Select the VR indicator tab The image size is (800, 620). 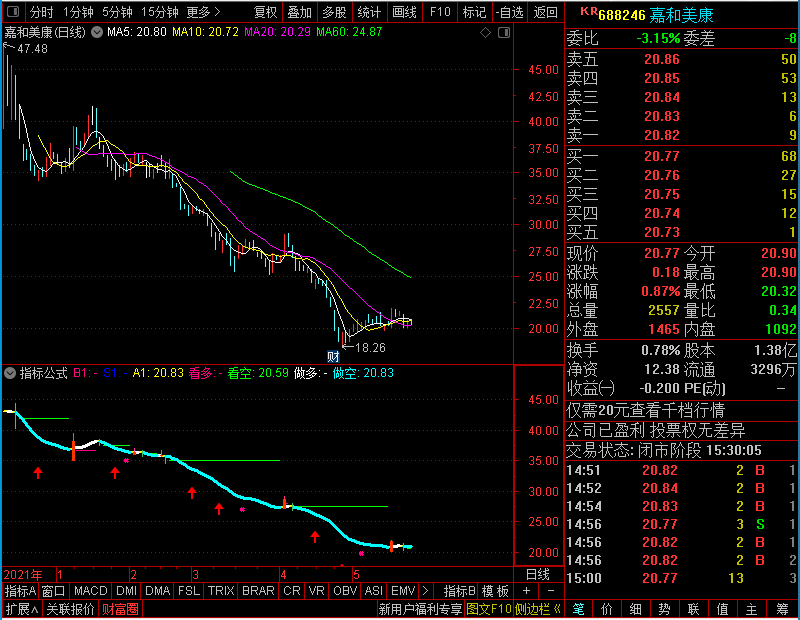click(x=316, y=591)
